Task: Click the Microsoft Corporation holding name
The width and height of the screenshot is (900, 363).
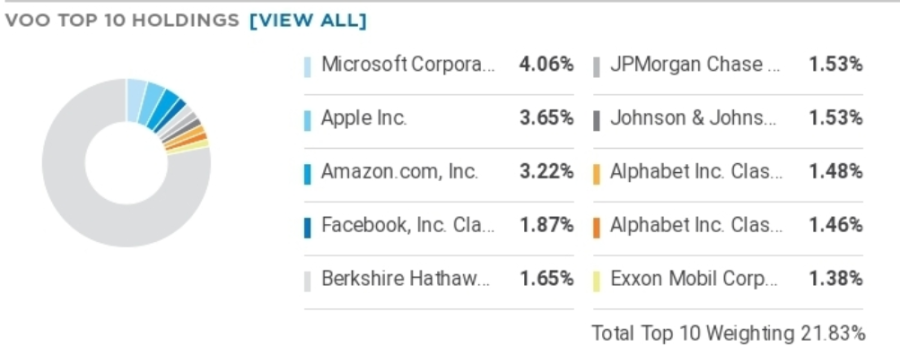Action: [x=408, y=64]
